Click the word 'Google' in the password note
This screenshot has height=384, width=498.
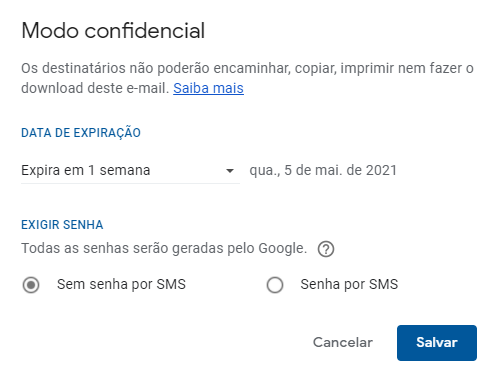(282, 249)
